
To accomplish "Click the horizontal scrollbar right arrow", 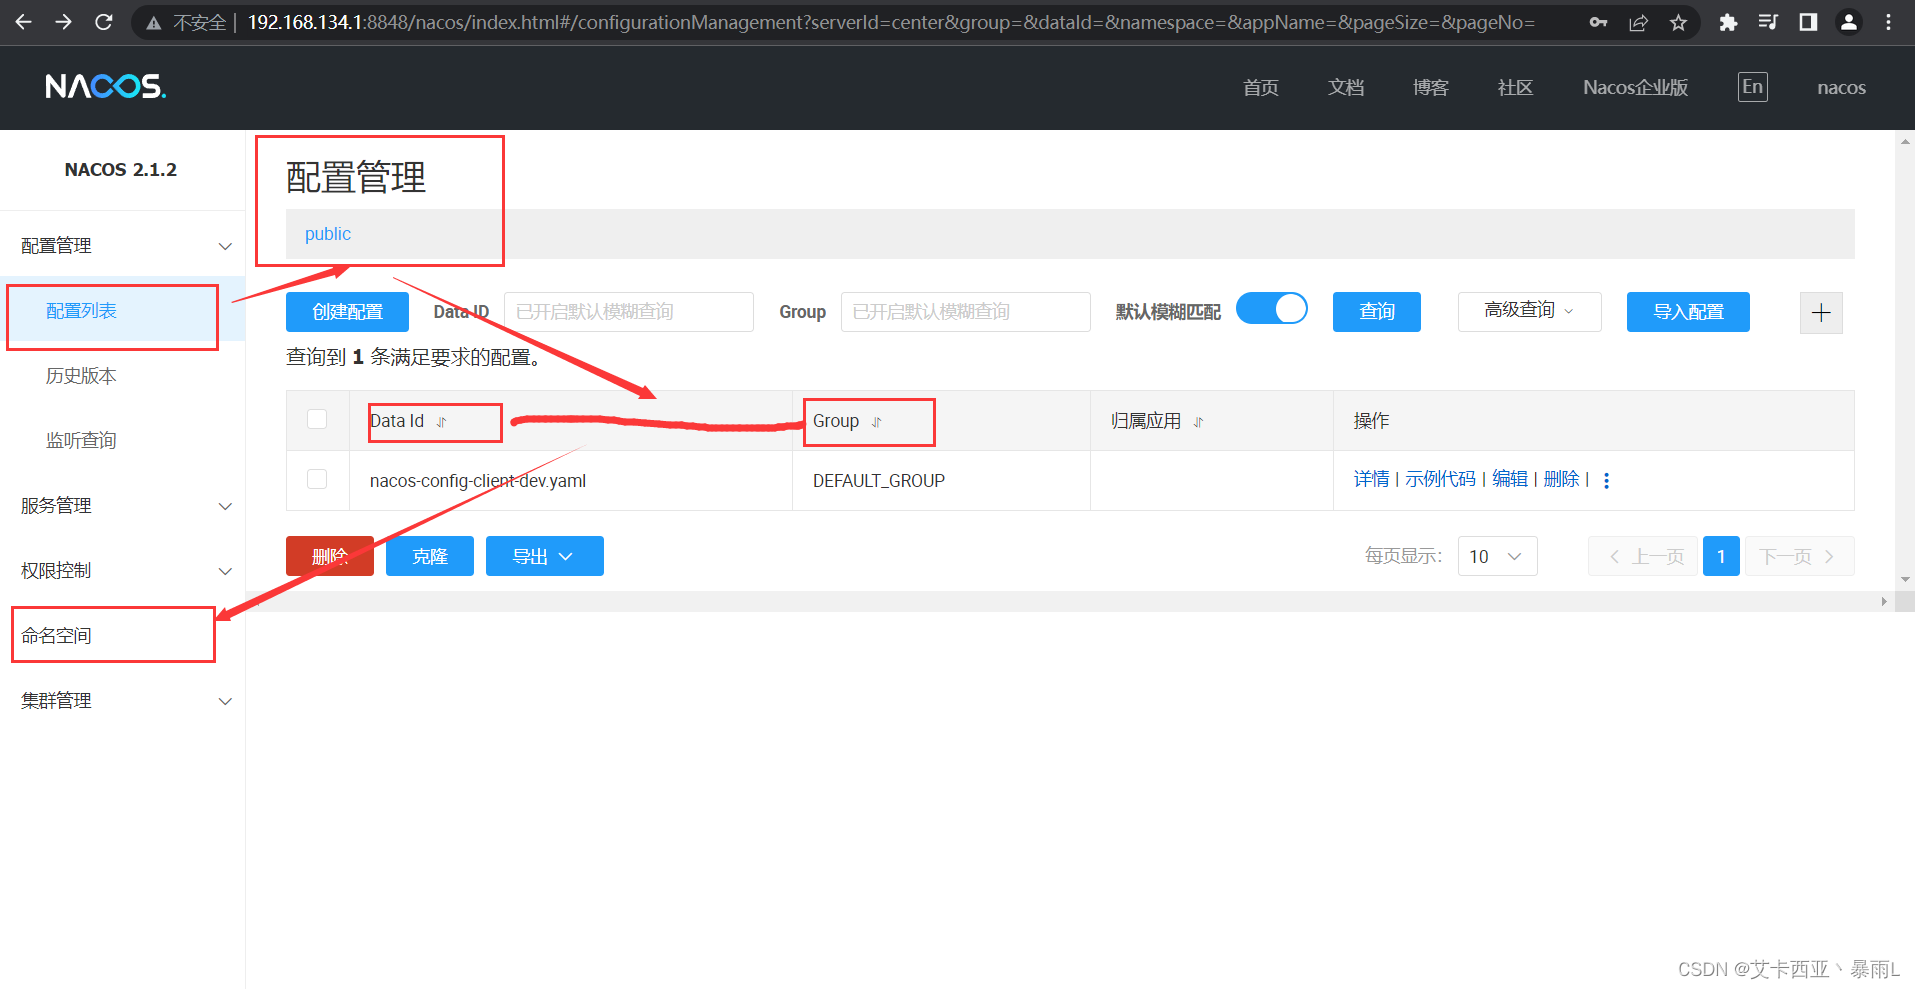I will tap(1883, 602).
